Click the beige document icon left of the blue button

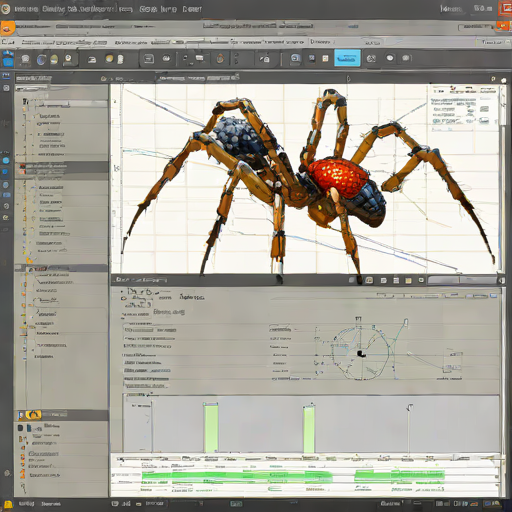pyautogui.click(x=325, y=59)
